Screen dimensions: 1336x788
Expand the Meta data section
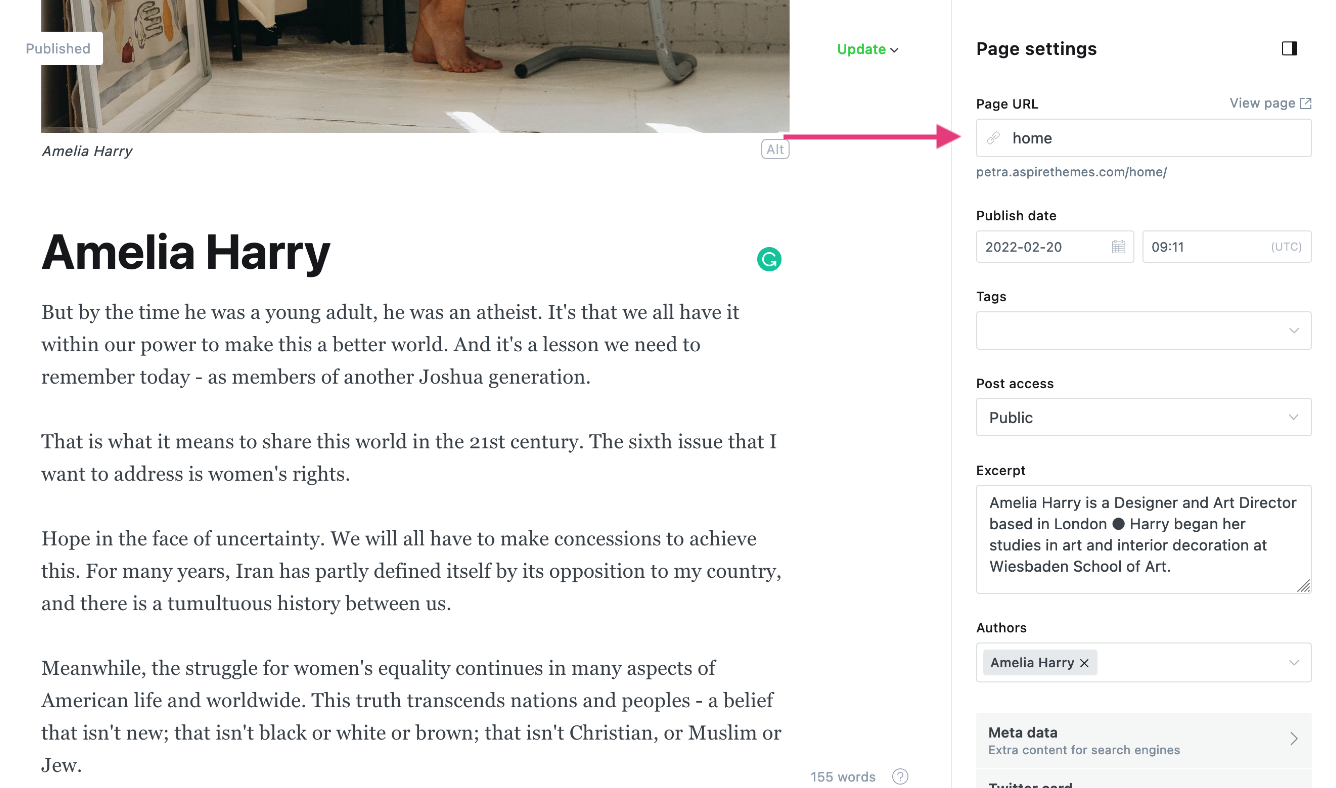click(1144, 740)
